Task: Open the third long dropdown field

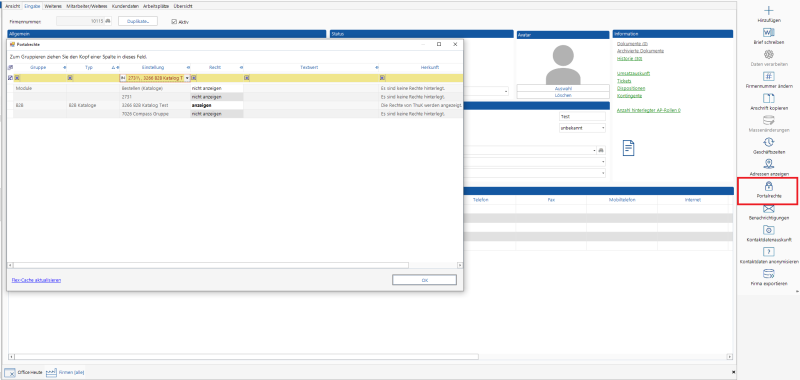Action: click(604, 173)
